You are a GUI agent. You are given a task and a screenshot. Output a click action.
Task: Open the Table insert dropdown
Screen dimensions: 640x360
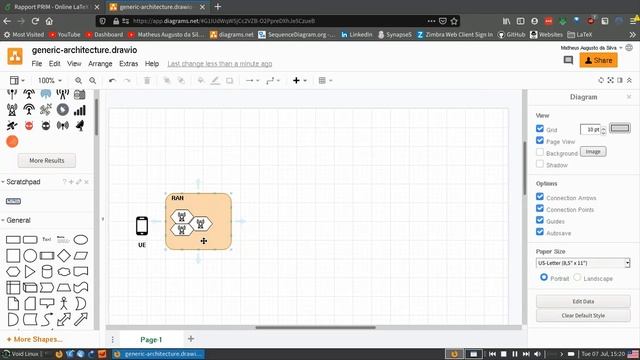(x=325, y=81)
